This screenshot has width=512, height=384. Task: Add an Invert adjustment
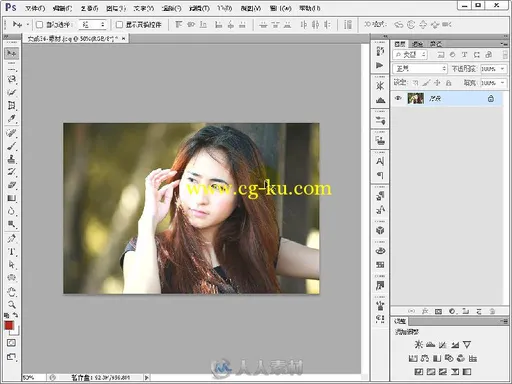pyautogui.click(x=419, y=372)
